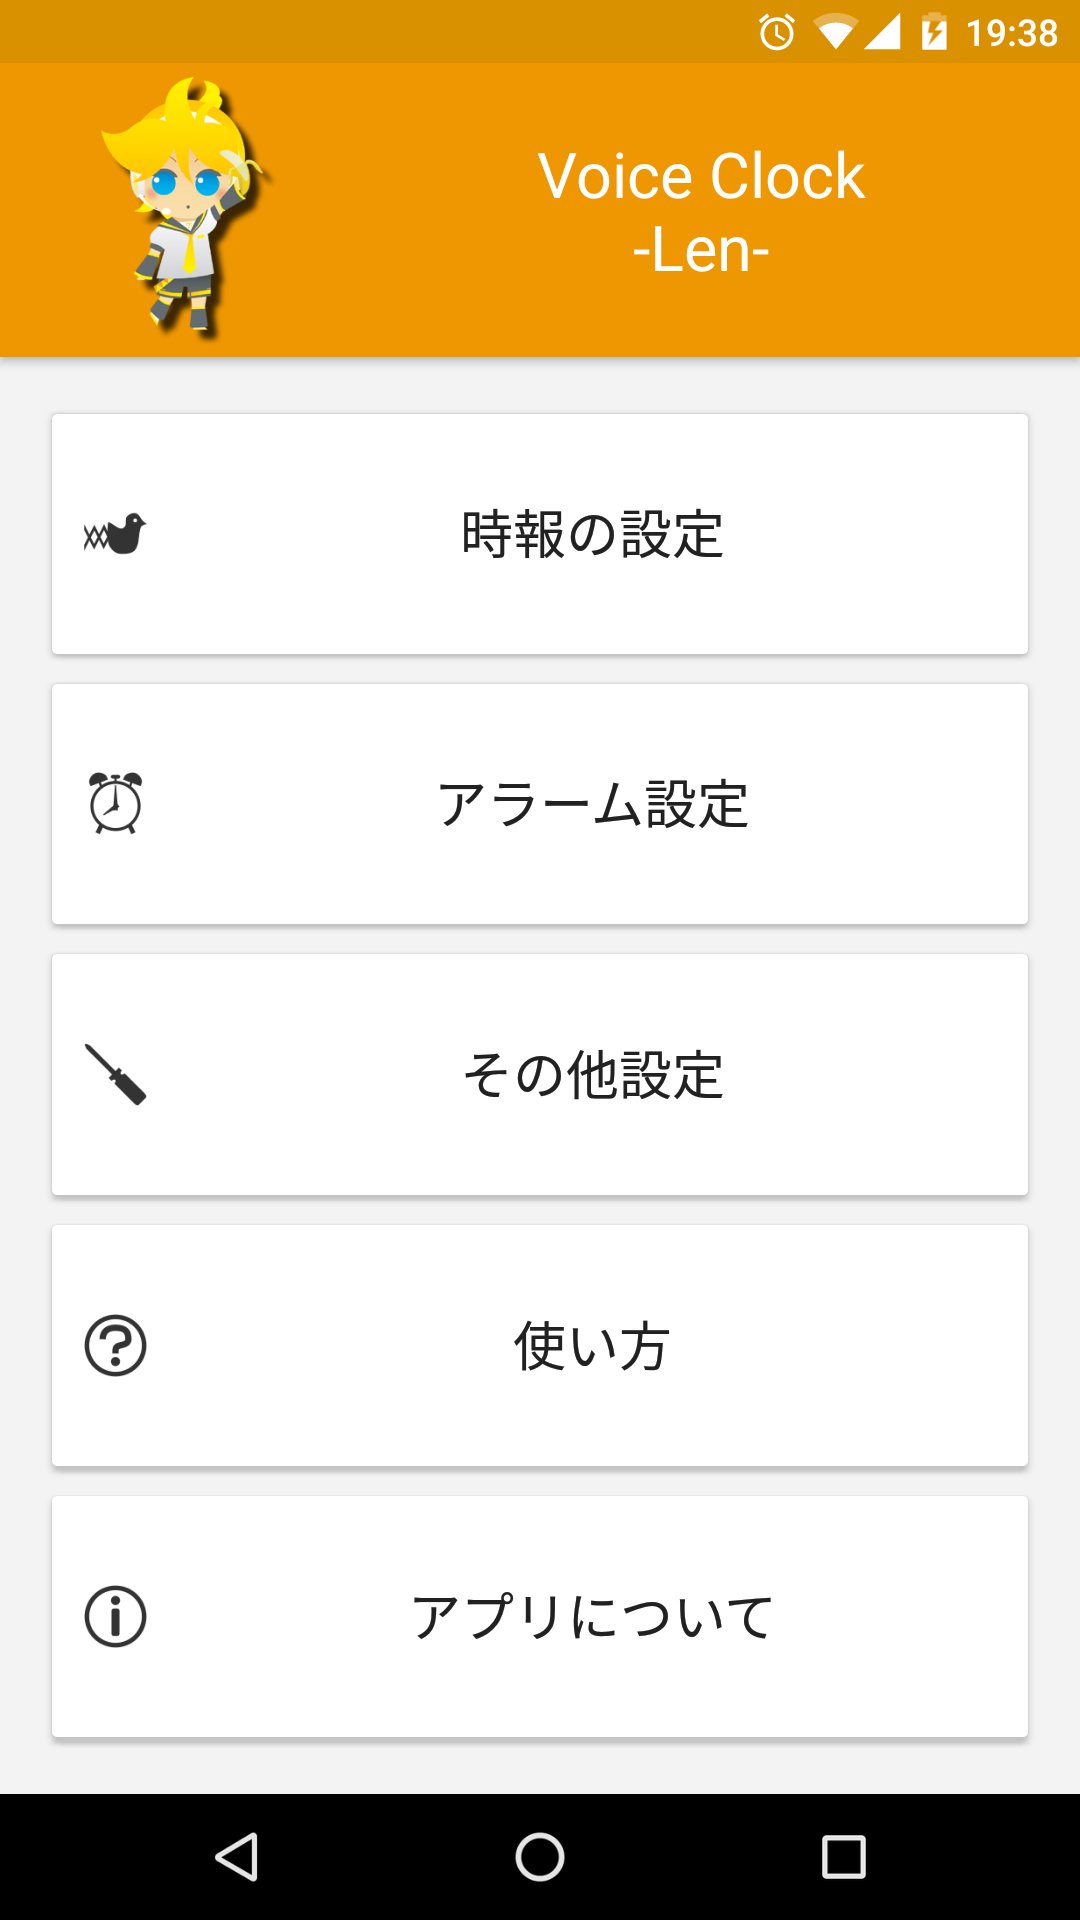
Task: Open アプリについて about page
Action: coord(592,1617)
